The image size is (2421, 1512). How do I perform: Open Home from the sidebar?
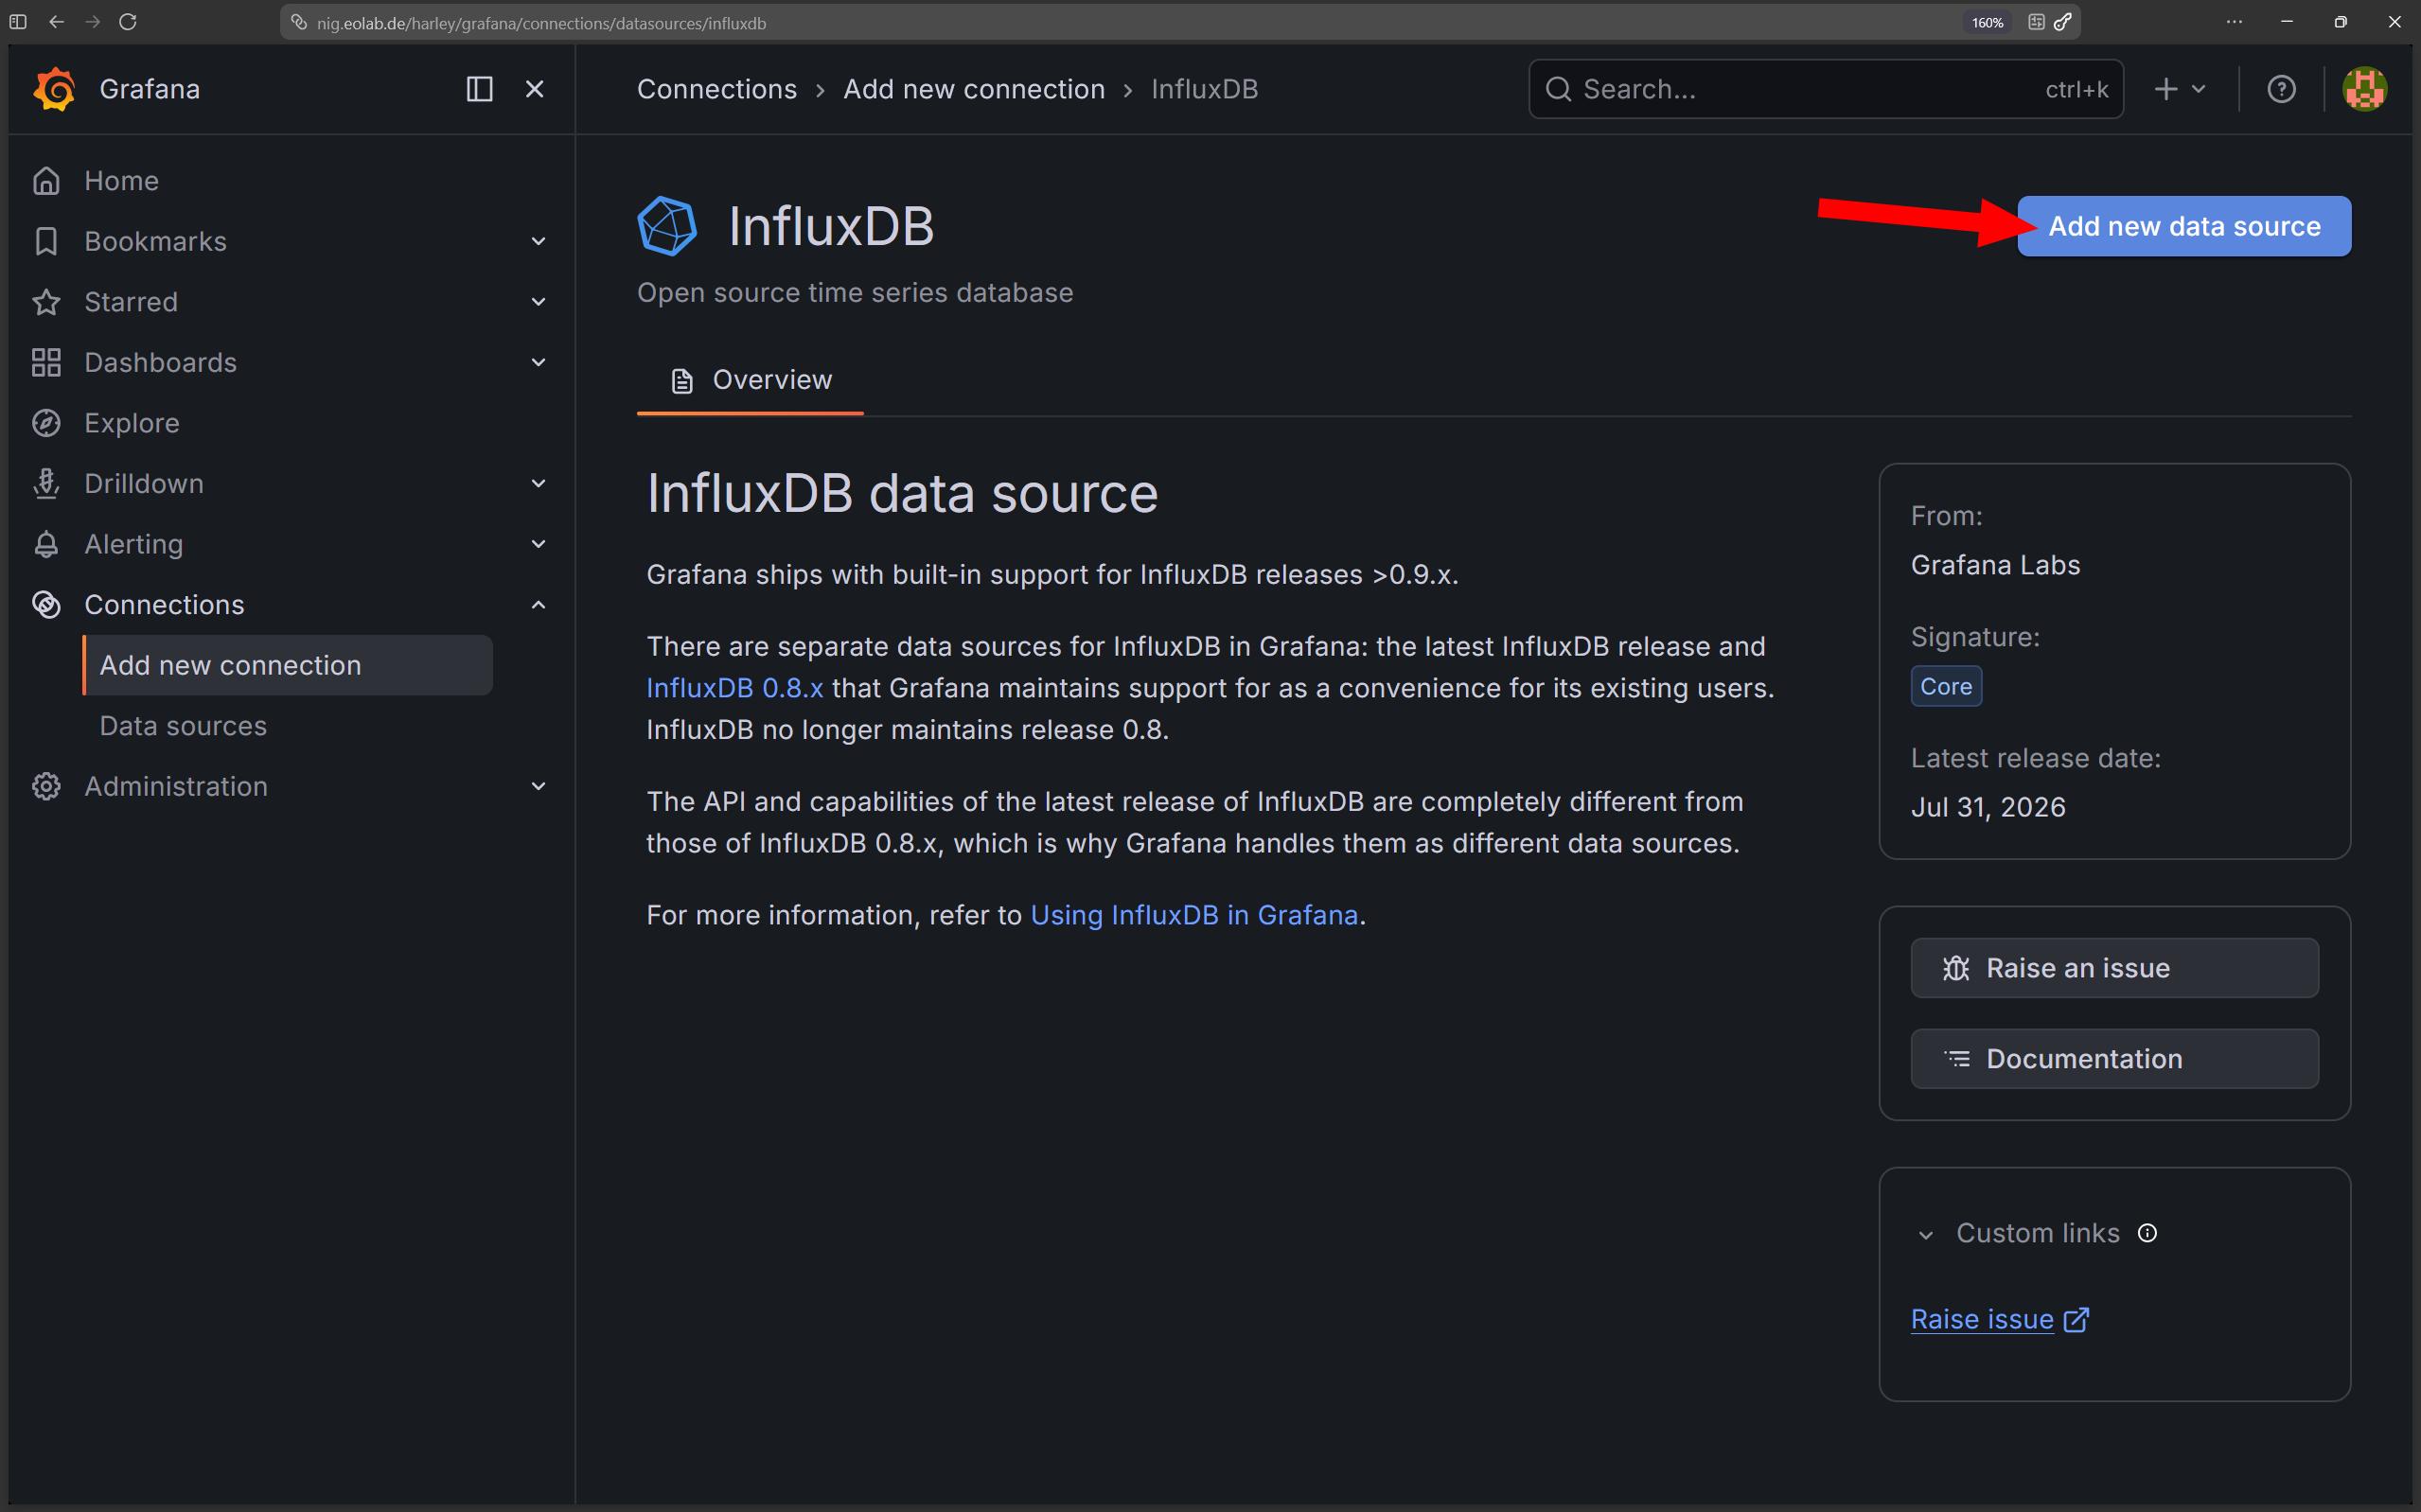121,181
